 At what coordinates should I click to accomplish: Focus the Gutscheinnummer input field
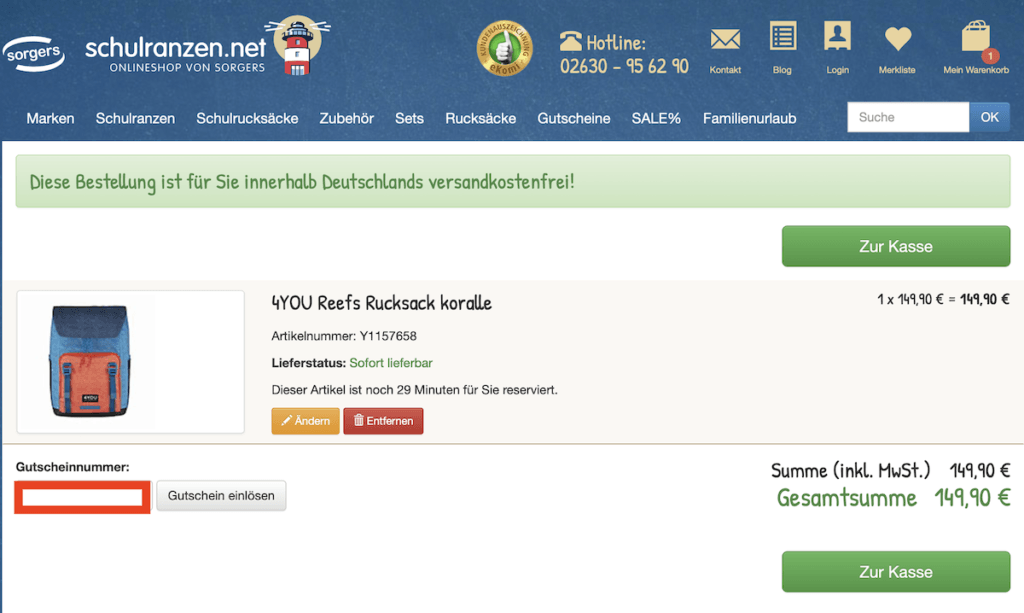point(82,497)
